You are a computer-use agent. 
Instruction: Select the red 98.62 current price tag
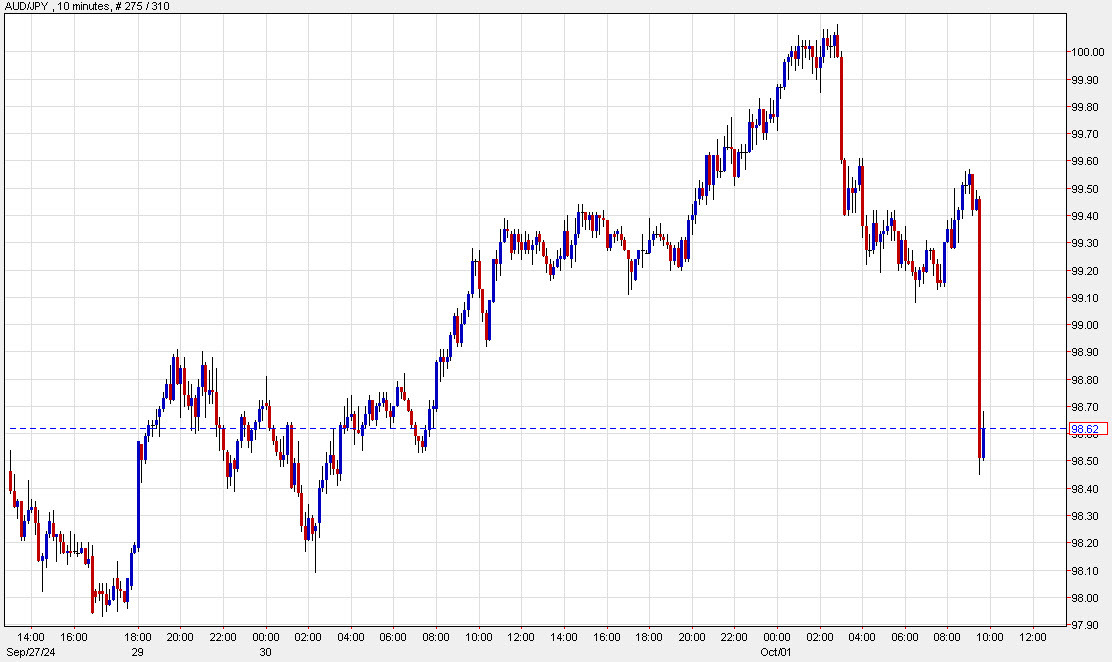click(1090, 427)
